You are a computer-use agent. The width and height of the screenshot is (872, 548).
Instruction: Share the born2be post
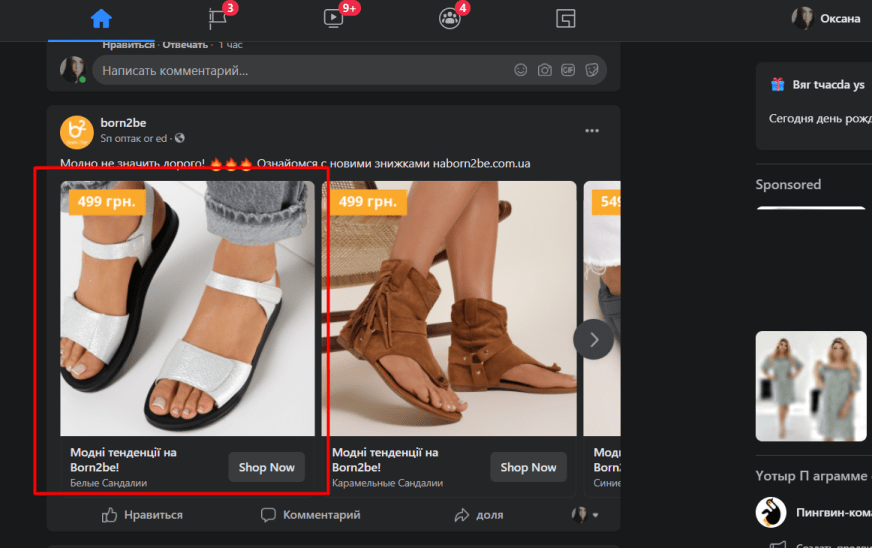click(x=478, y=515)
